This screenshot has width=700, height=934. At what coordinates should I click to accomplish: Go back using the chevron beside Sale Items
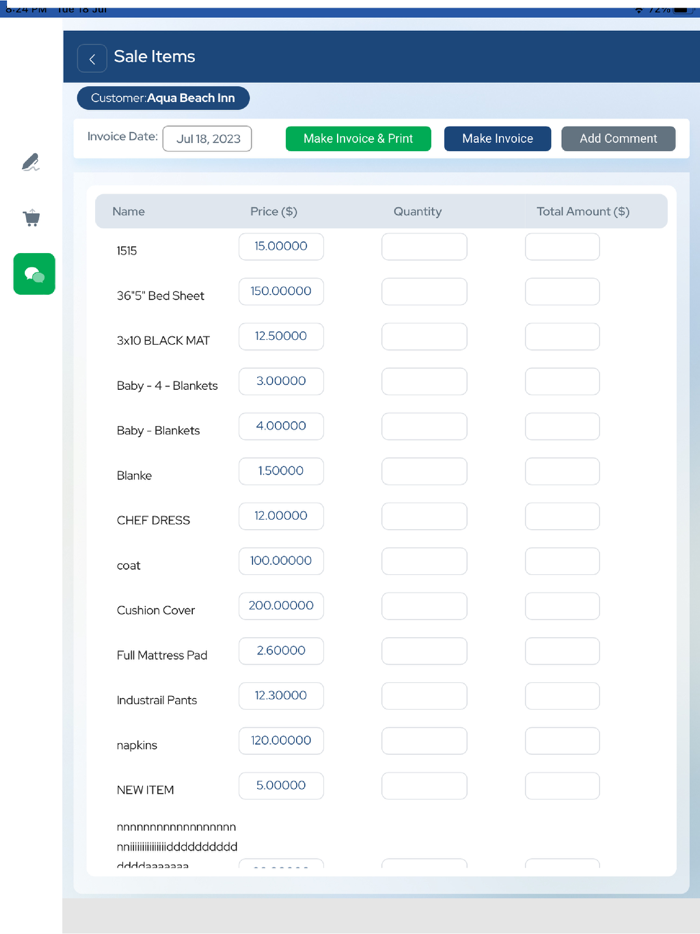[92, 58]
